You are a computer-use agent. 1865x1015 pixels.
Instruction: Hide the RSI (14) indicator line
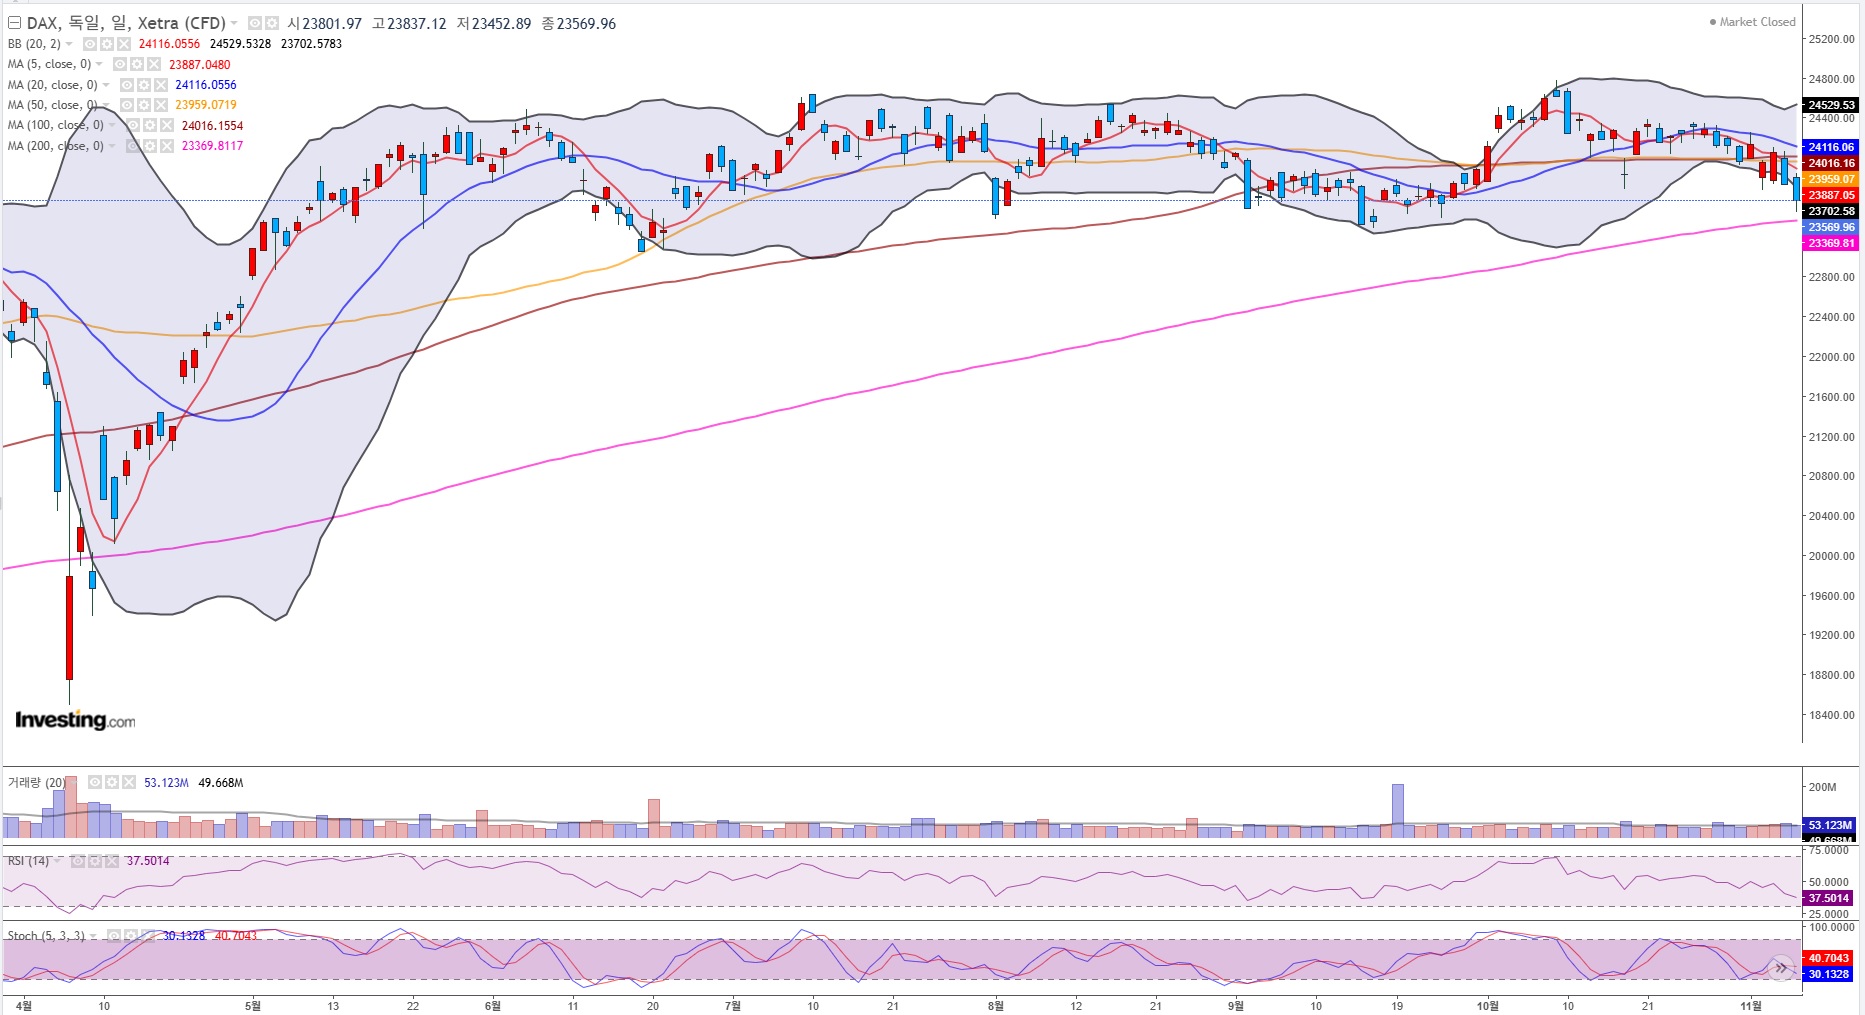[77, 861]
